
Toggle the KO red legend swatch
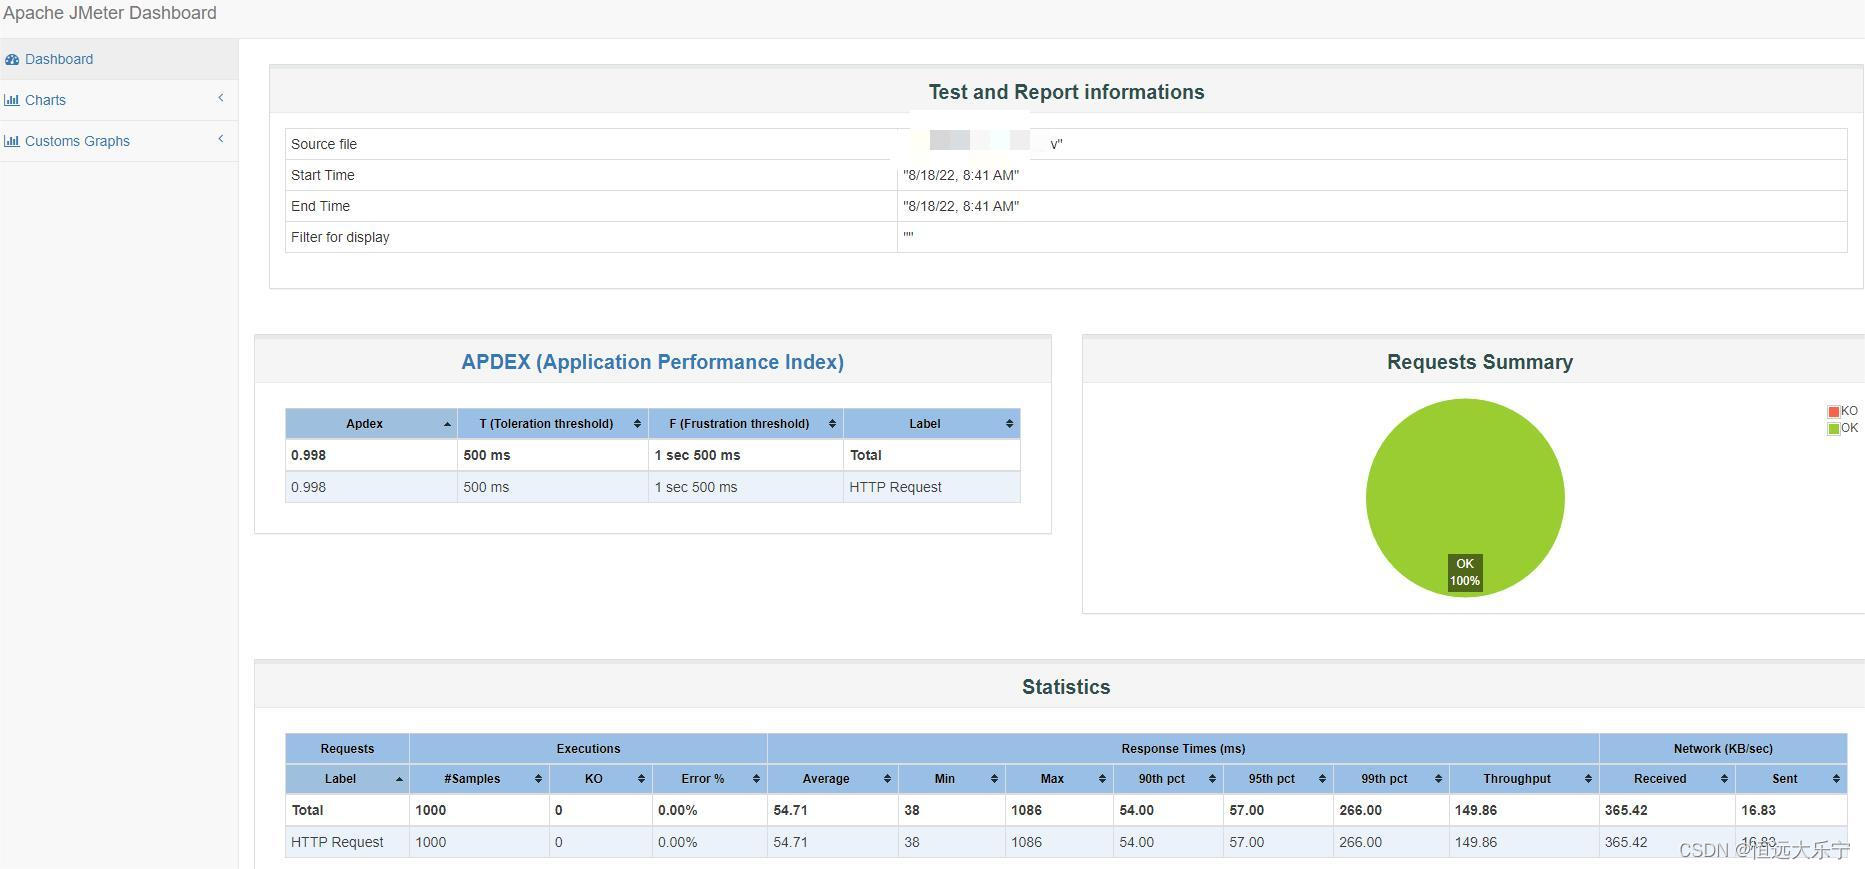coord(1834,411)
